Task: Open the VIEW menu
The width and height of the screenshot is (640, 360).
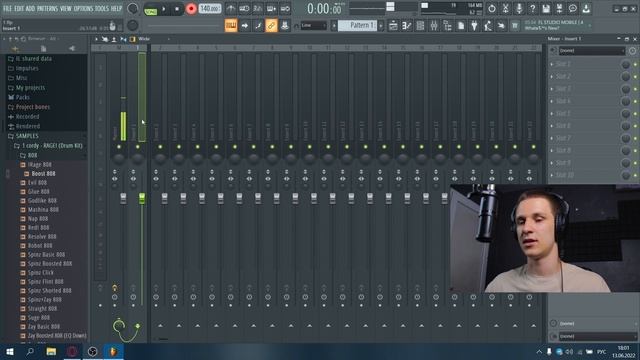Action: (66, 9)
